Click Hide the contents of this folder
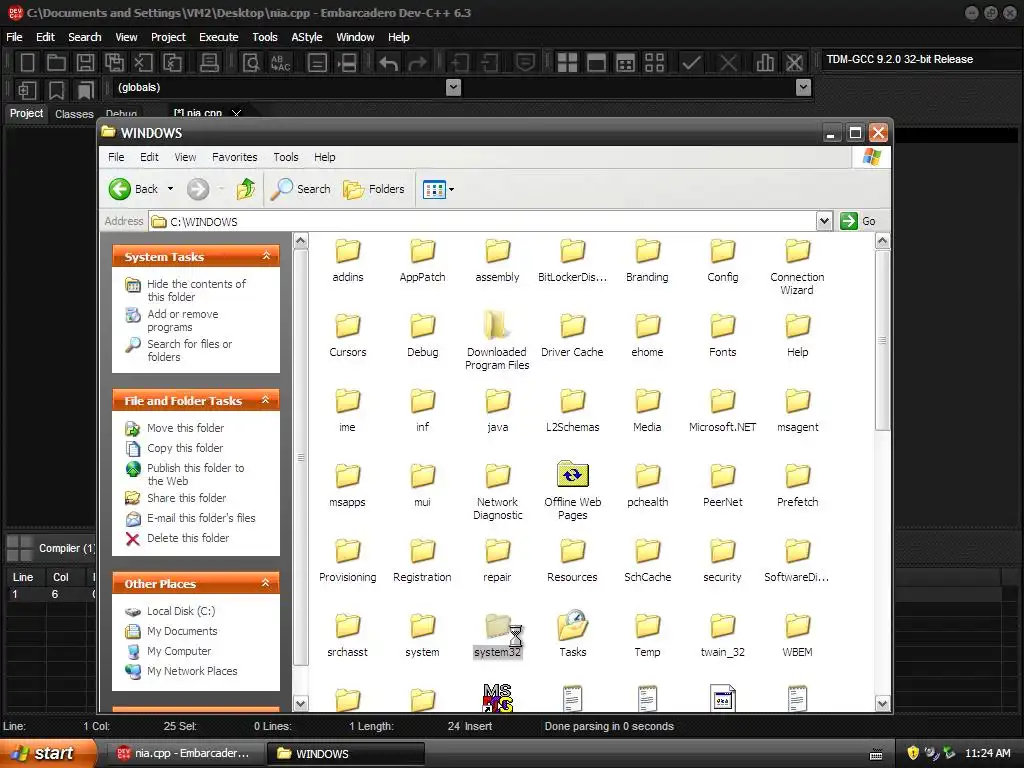This screenshot has width=1024, height=768. pyautogui.click(x=196, y=291)
